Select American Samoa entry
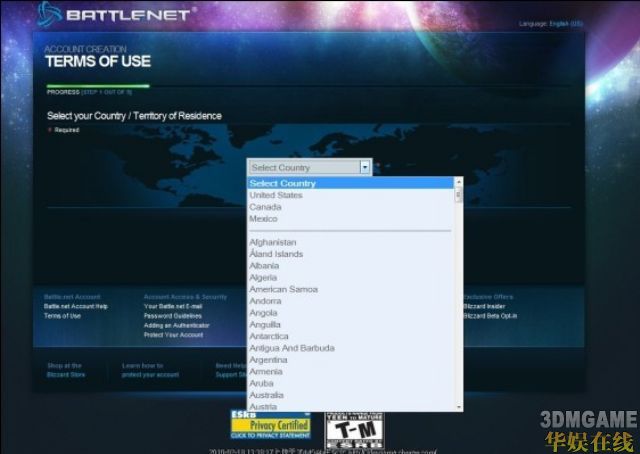Screen dimensions: 640x454 click(350, 289)
